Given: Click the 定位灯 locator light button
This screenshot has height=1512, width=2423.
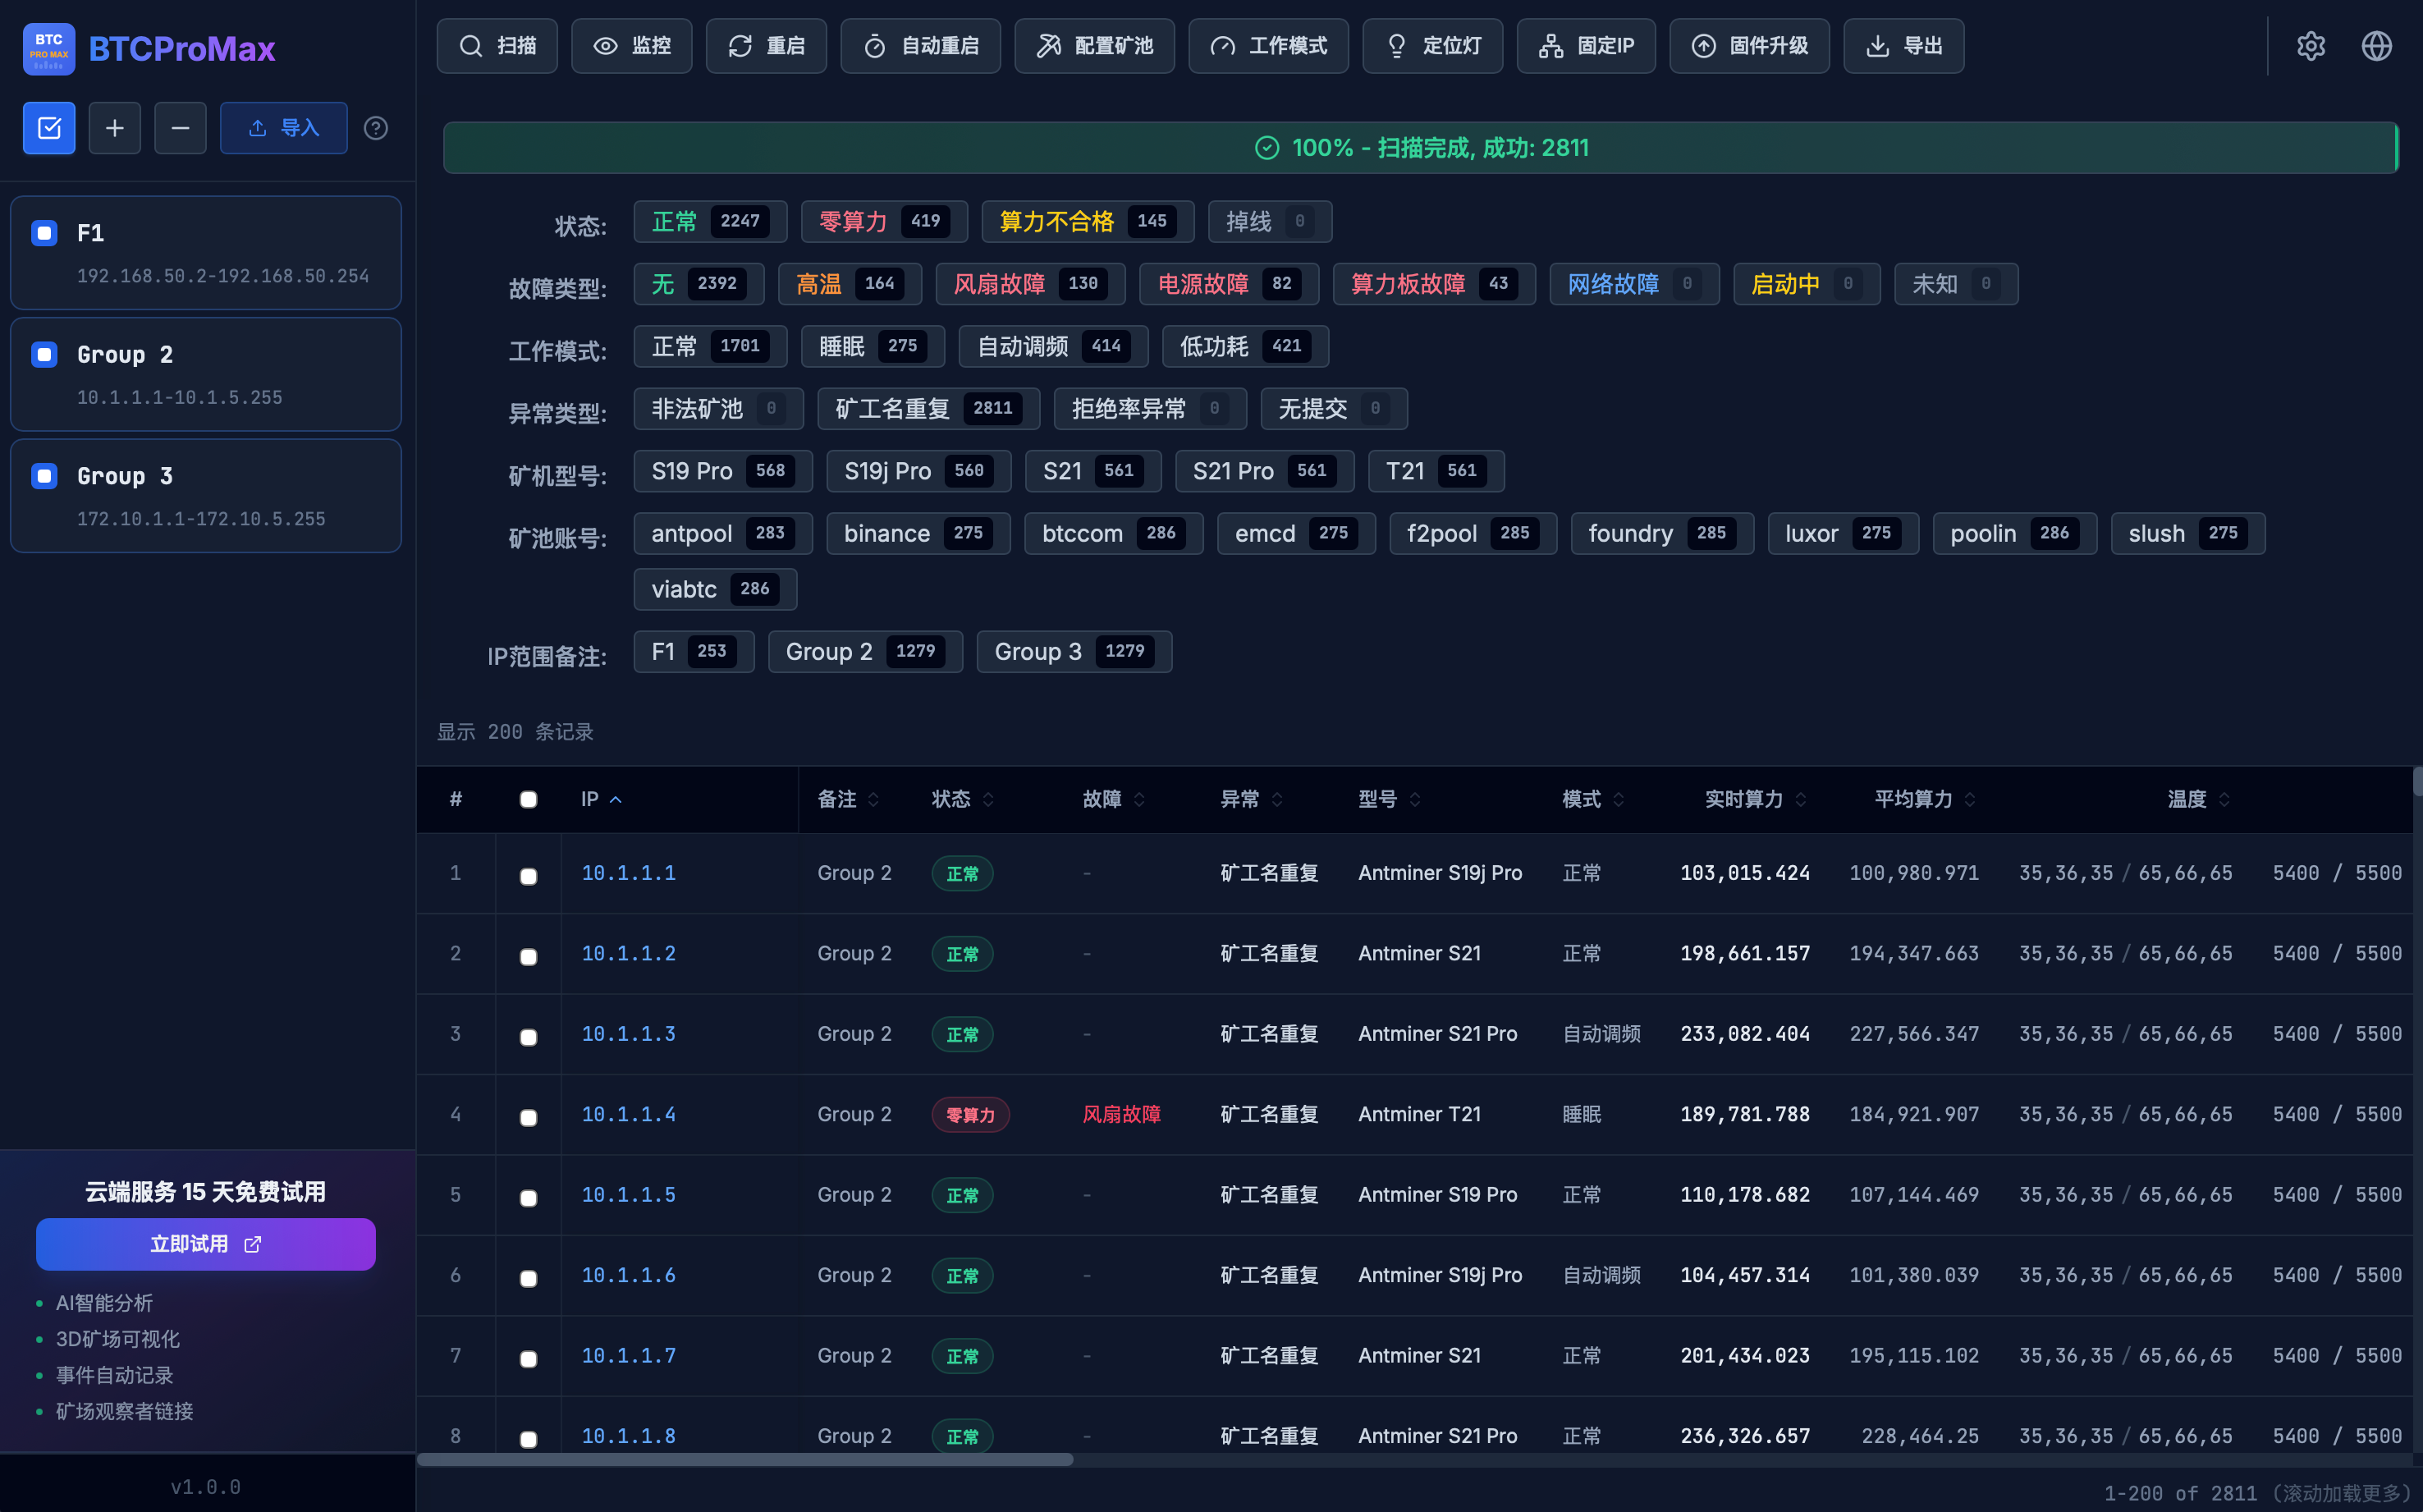Looking at the screenshot, I should [x=1432, y=46].
